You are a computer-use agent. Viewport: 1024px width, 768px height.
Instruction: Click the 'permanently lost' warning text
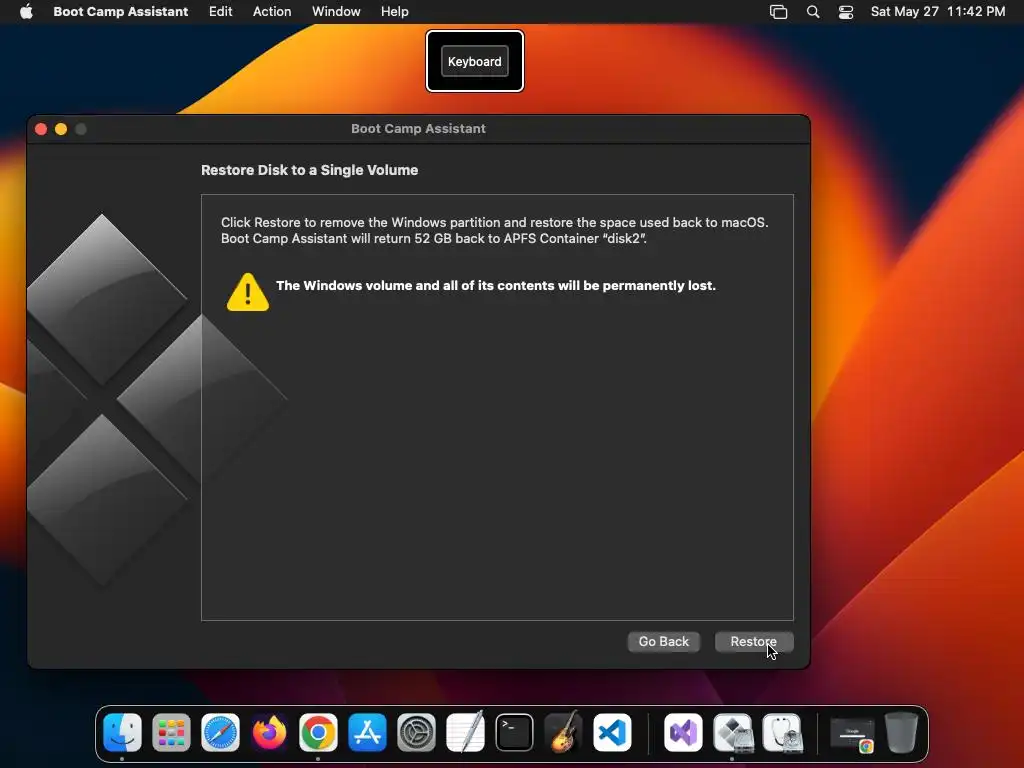[496, 285]
